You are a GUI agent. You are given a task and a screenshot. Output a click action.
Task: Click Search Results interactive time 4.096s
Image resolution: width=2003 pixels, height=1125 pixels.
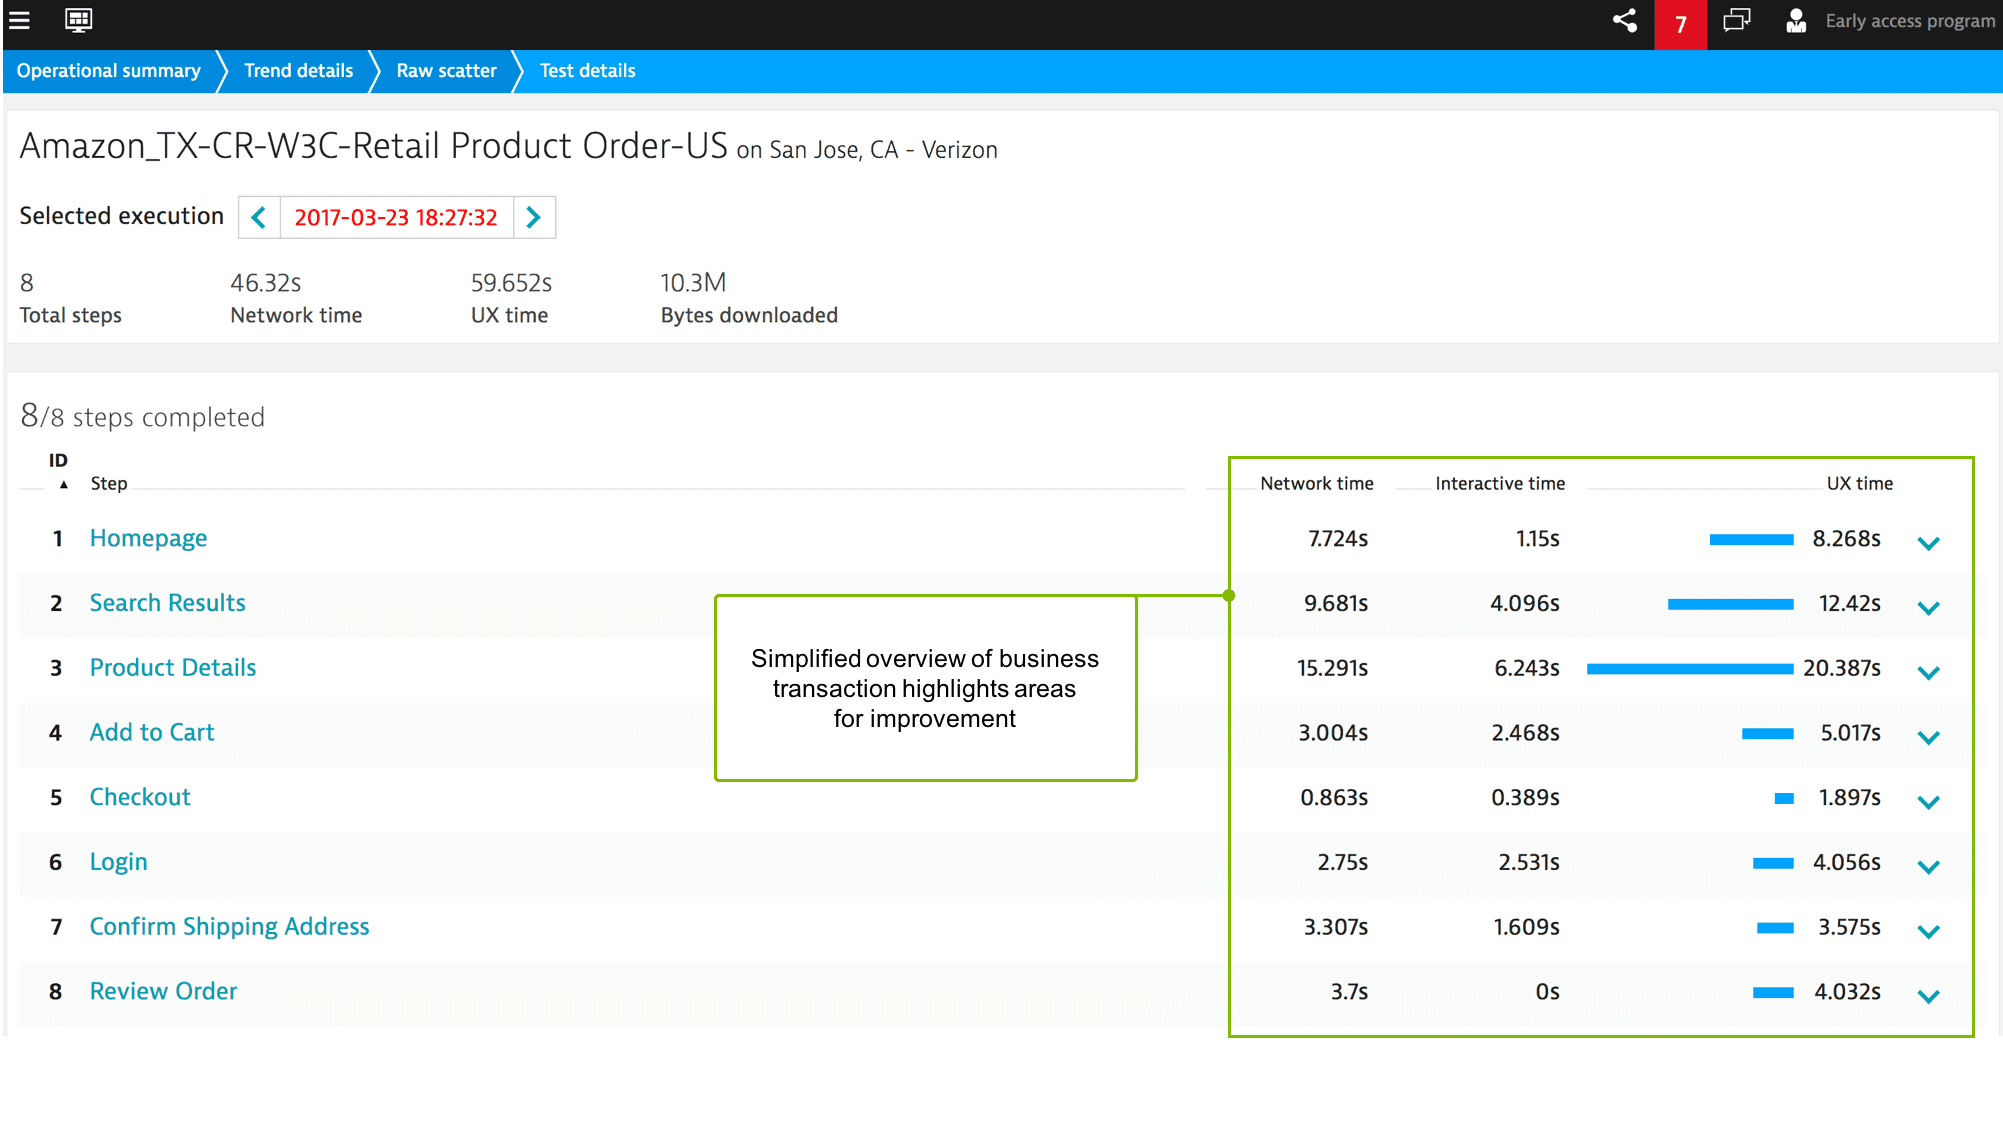(1525, 603)
